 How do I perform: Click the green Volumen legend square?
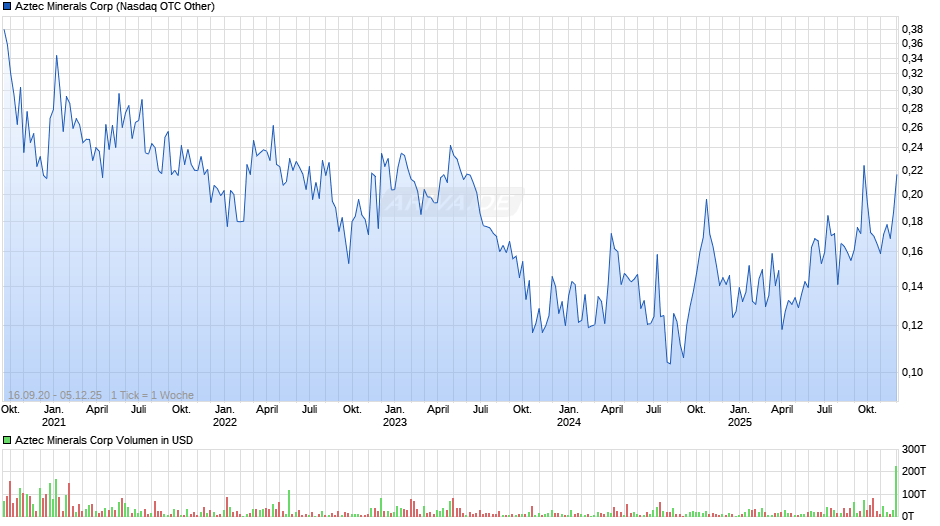(7, 440)
